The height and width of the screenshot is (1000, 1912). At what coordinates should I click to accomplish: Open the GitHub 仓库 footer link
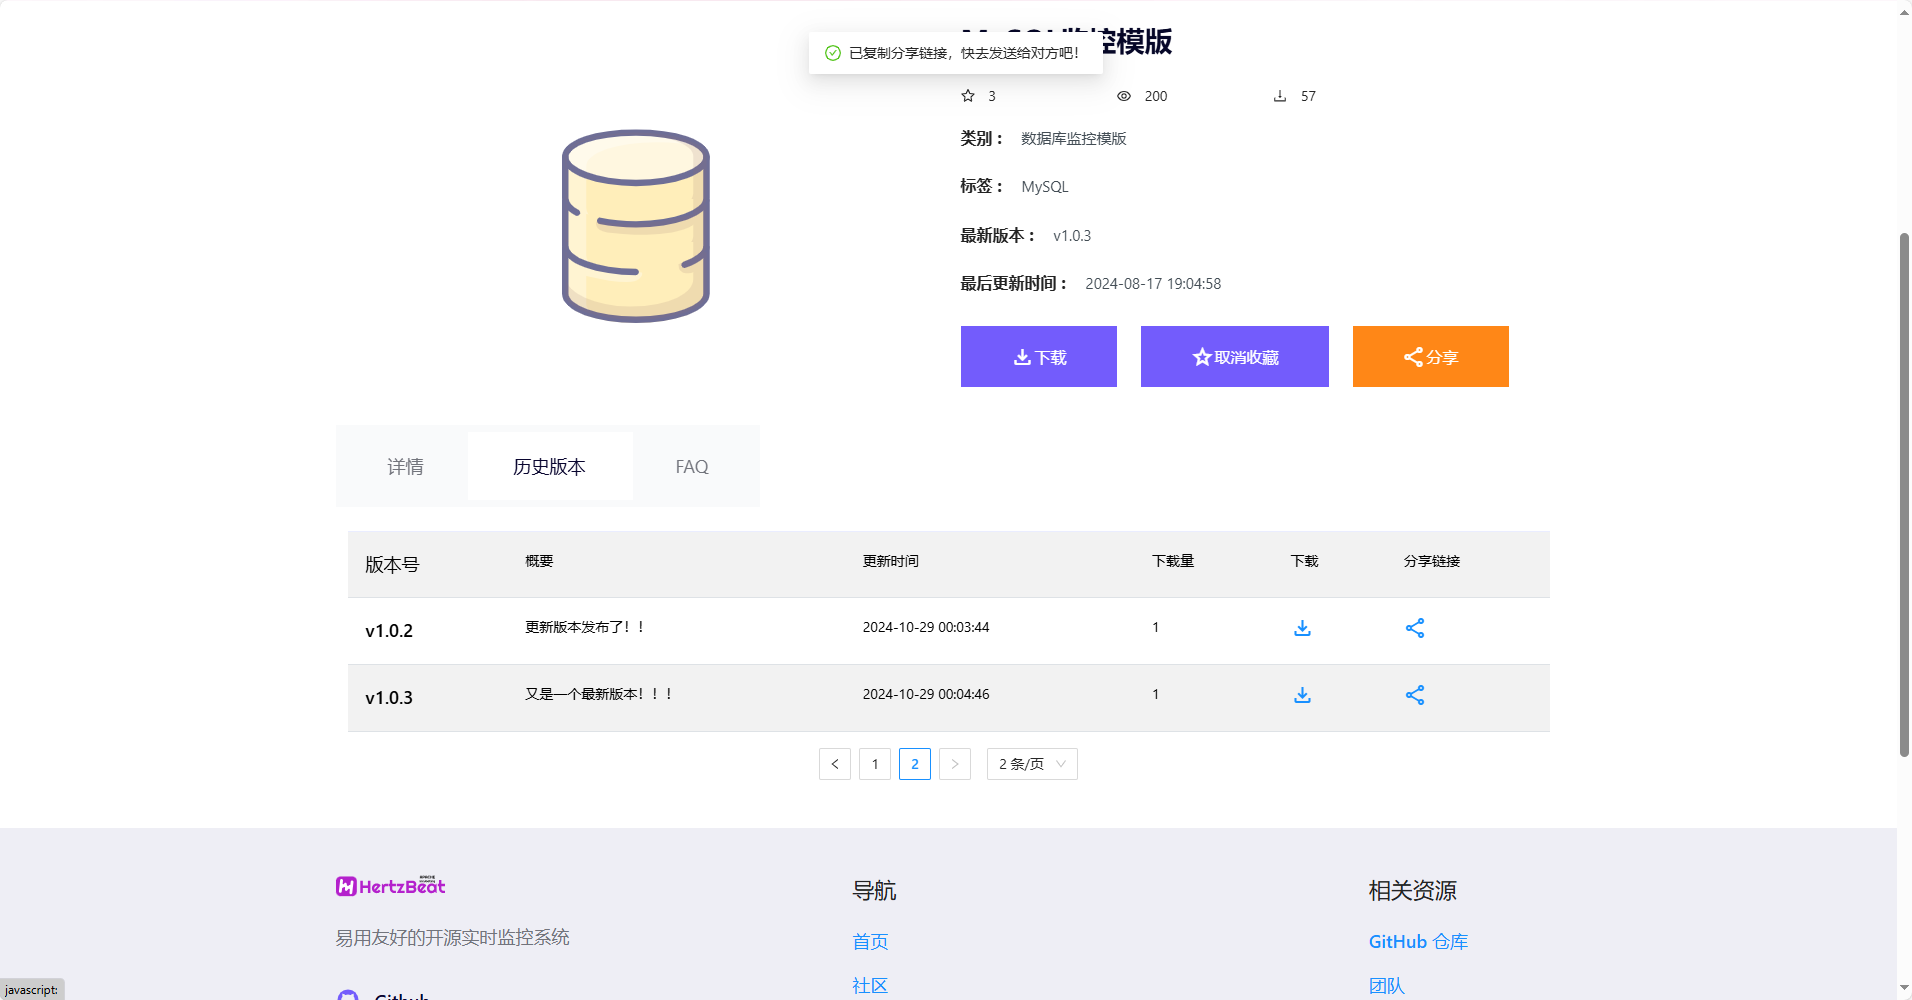click(1417, 942)
